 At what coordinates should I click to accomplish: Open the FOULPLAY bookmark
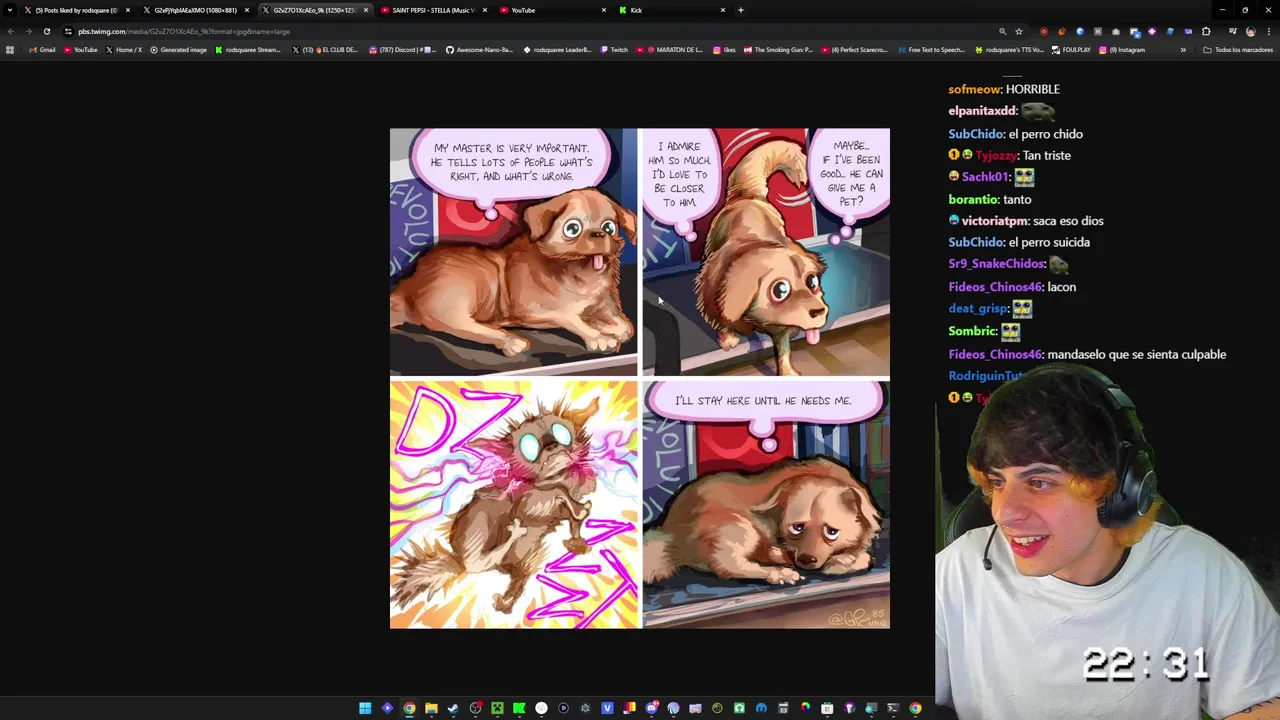click(x=1070, y=50)
